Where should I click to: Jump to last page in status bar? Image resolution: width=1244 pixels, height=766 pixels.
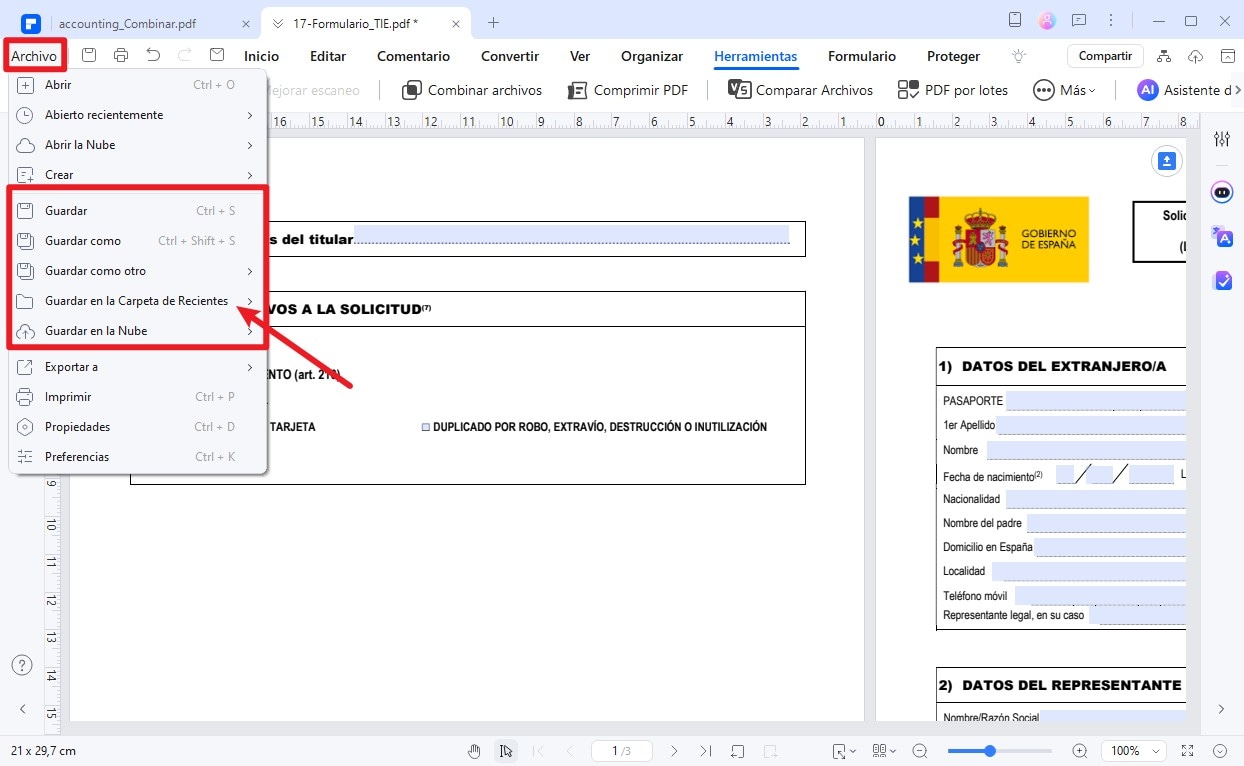coord(706,751)
